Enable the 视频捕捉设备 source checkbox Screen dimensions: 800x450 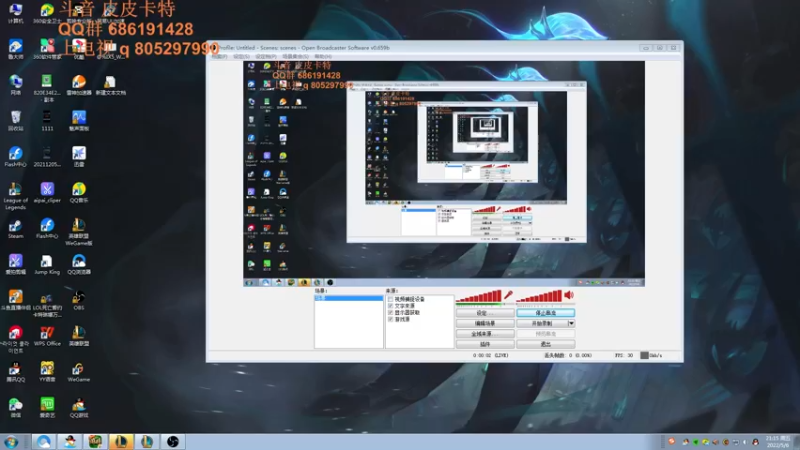pos(390,299)
